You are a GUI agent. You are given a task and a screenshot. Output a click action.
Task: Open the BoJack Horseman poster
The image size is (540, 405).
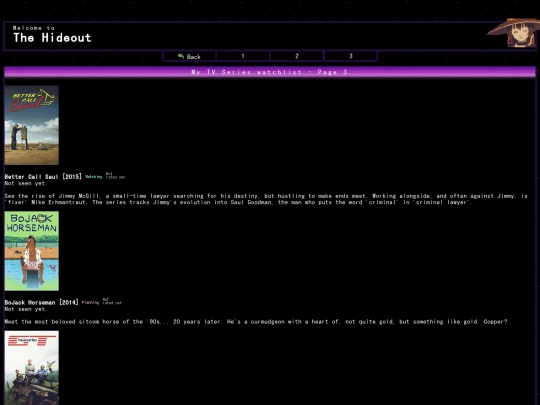[32, 251]
